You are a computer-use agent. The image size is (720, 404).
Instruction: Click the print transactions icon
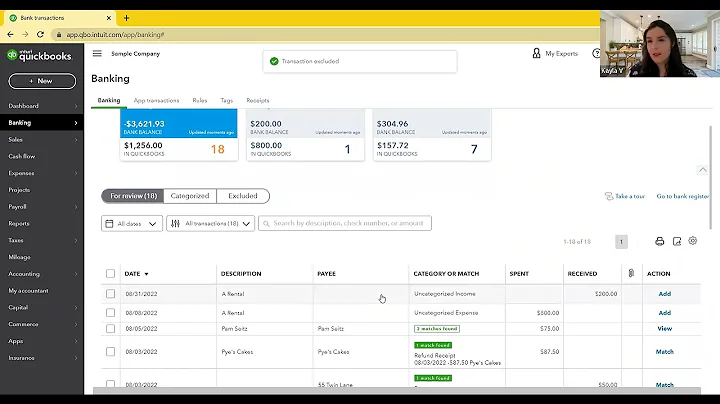[659, 241]
